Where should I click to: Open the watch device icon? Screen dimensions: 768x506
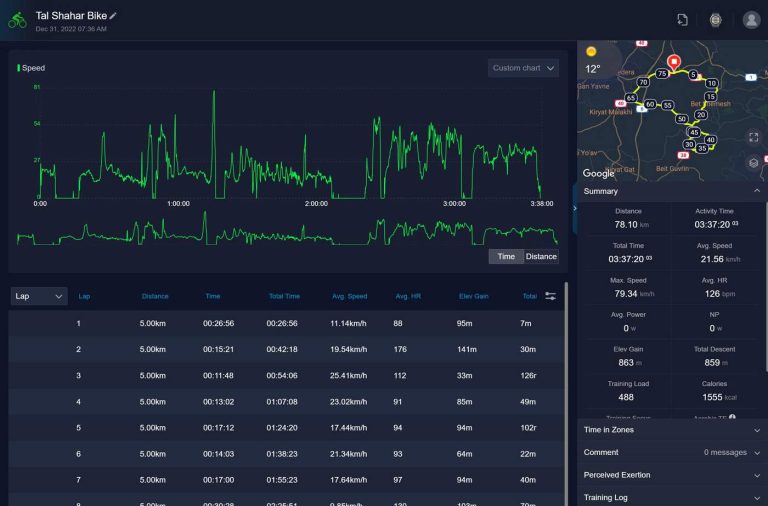pos(715,20)
